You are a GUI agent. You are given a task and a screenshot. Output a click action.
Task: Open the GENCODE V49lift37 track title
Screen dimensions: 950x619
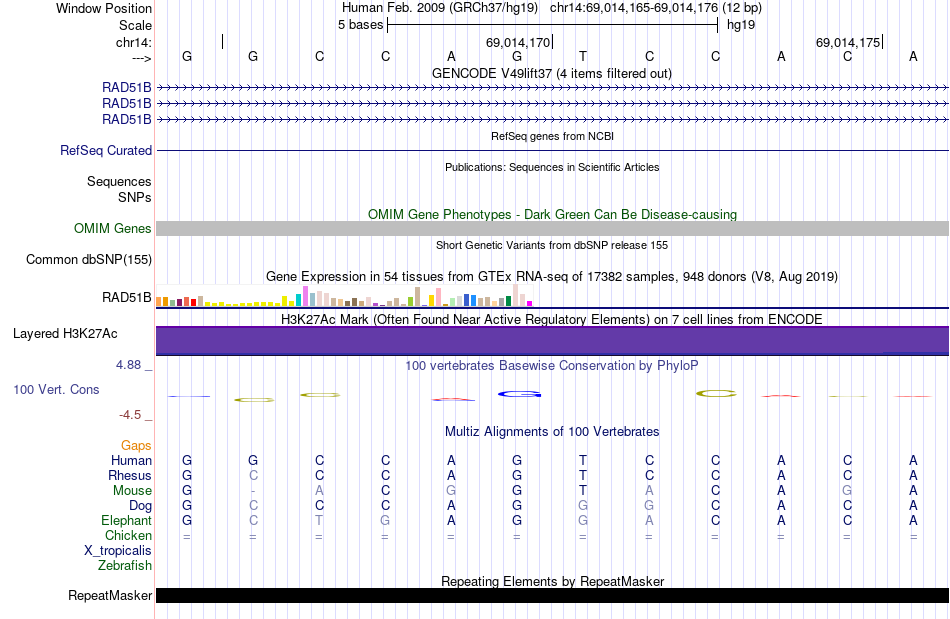552,73
